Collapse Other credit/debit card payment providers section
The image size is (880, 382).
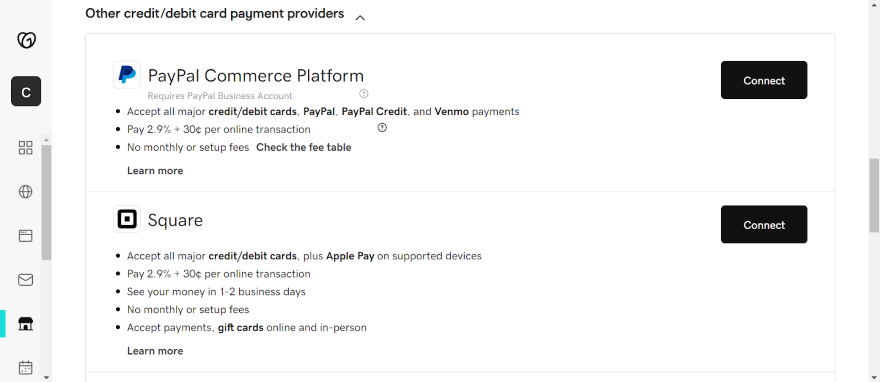click(x=360, y=17)
